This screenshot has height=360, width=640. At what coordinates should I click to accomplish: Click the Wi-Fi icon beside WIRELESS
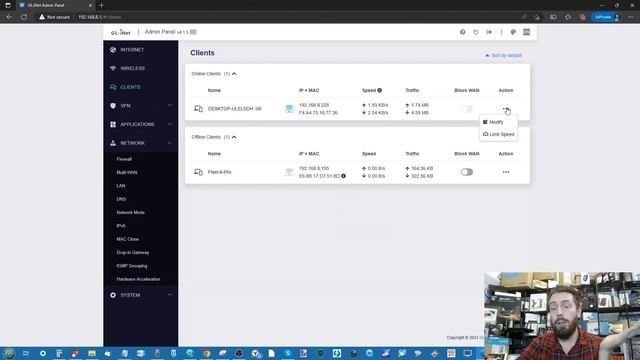(x=113, y=69)
